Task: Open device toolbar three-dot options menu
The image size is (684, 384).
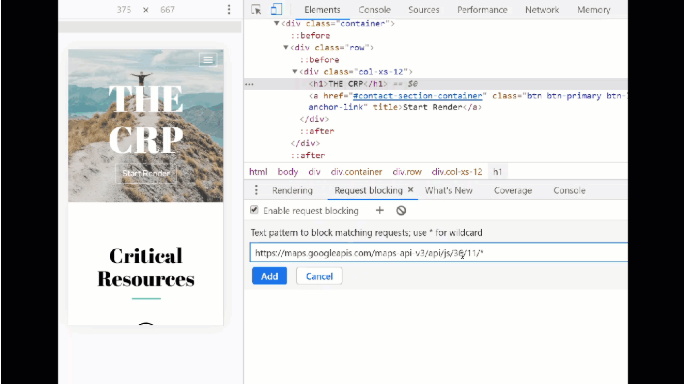Action: 229,10
